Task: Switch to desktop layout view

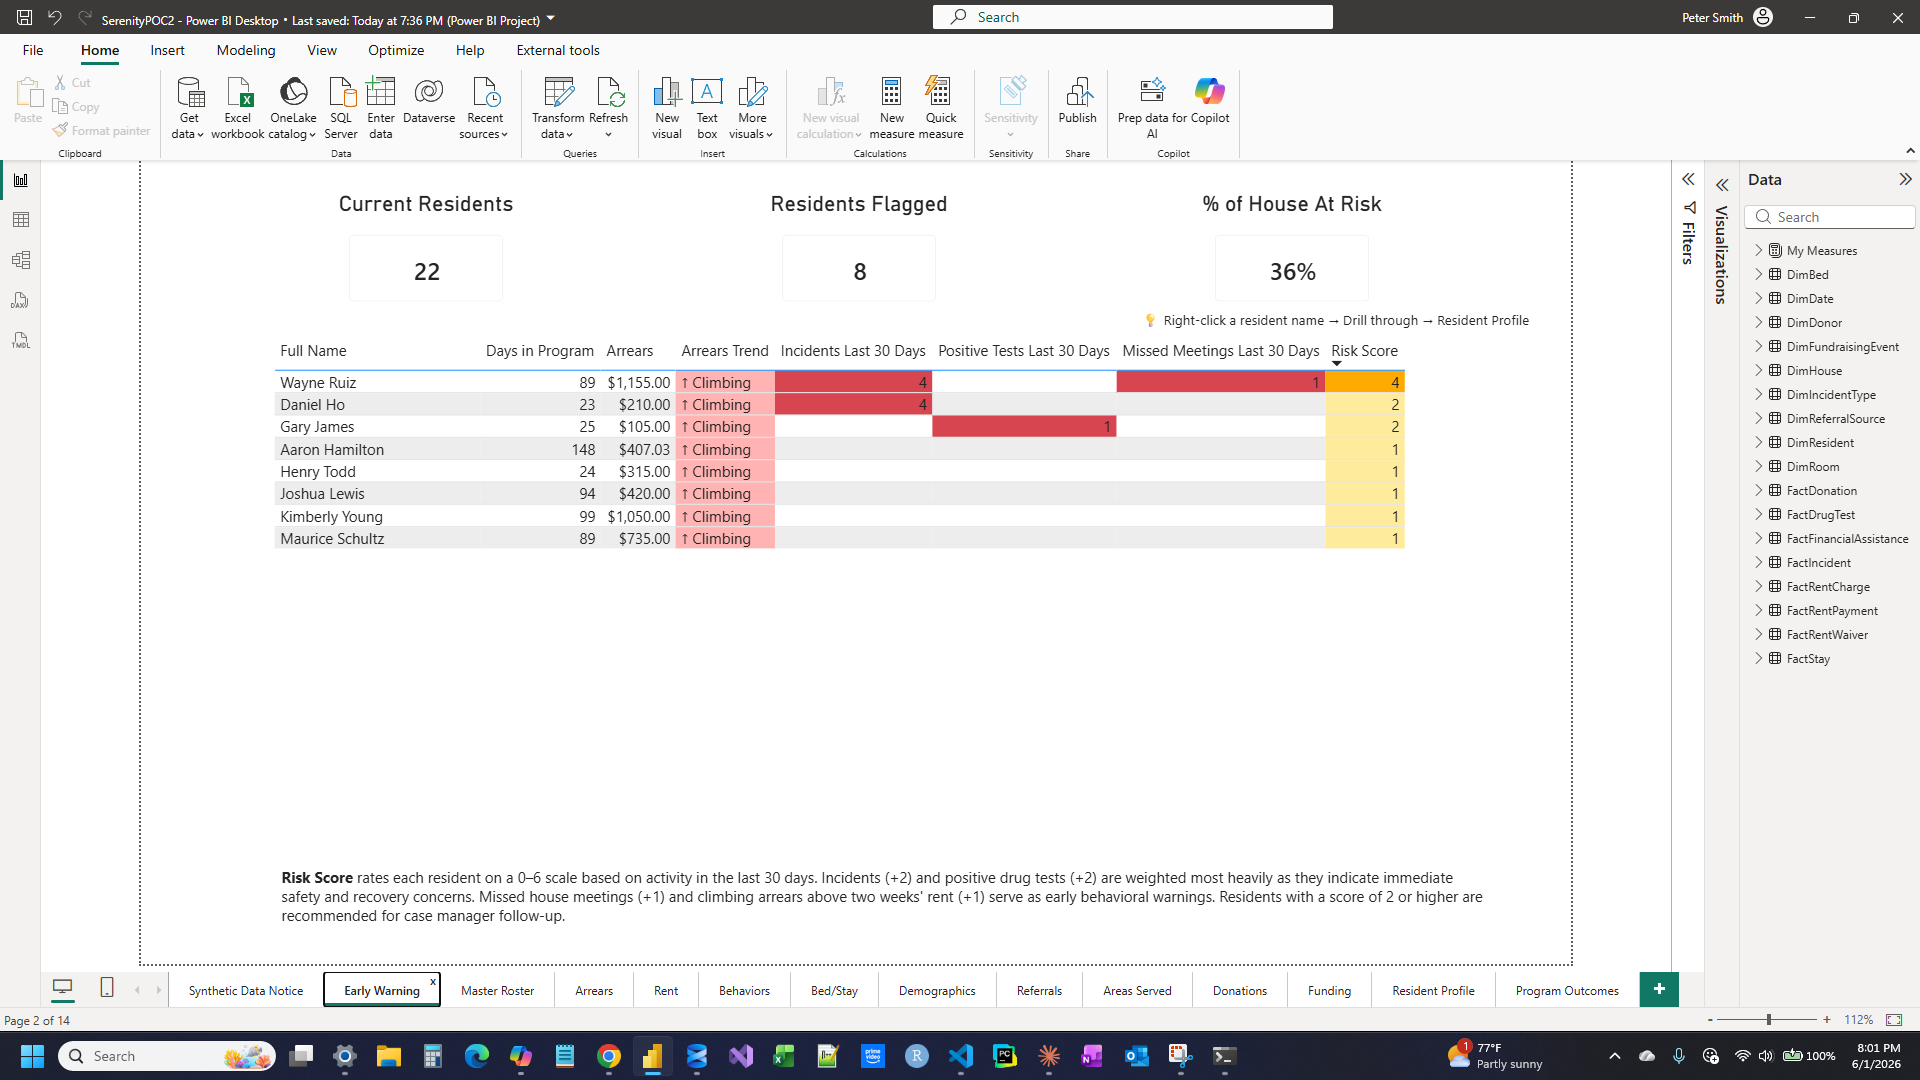Action: click(62, 989)
